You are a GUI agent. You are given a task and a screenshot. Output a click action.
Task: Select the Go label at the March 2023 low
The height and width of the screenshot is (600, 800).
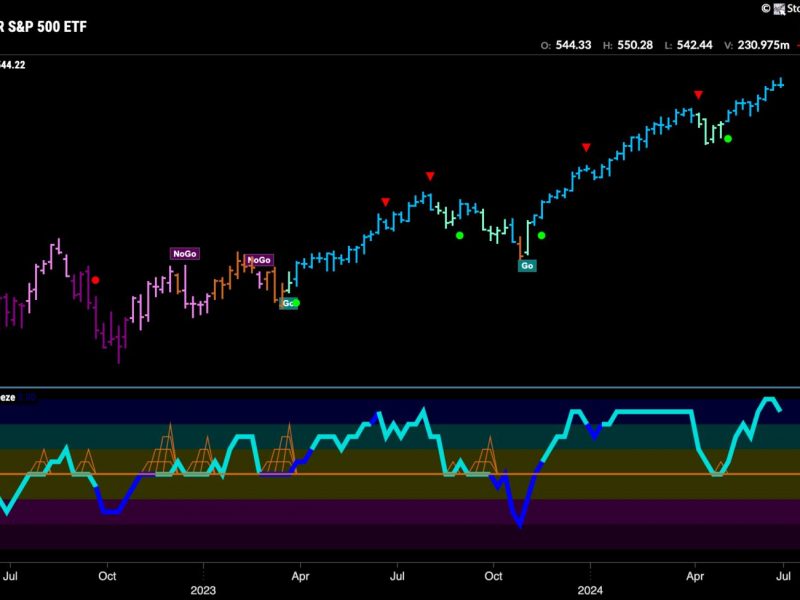coord(287,303)
